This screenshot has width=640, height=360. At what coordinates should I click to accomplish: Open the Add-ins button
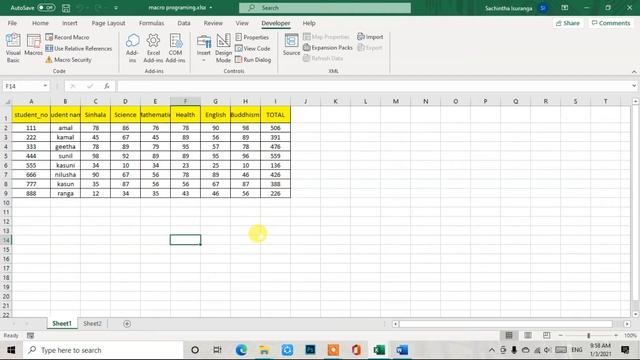132,48
